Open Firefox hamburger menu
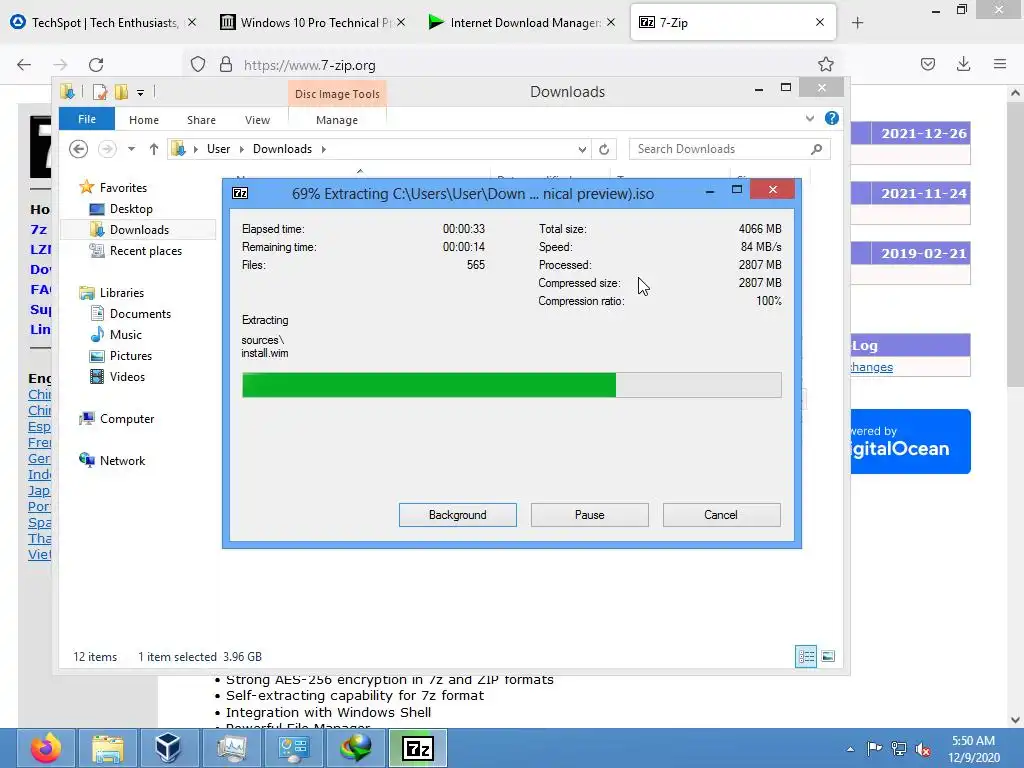 pos(1000,64)
